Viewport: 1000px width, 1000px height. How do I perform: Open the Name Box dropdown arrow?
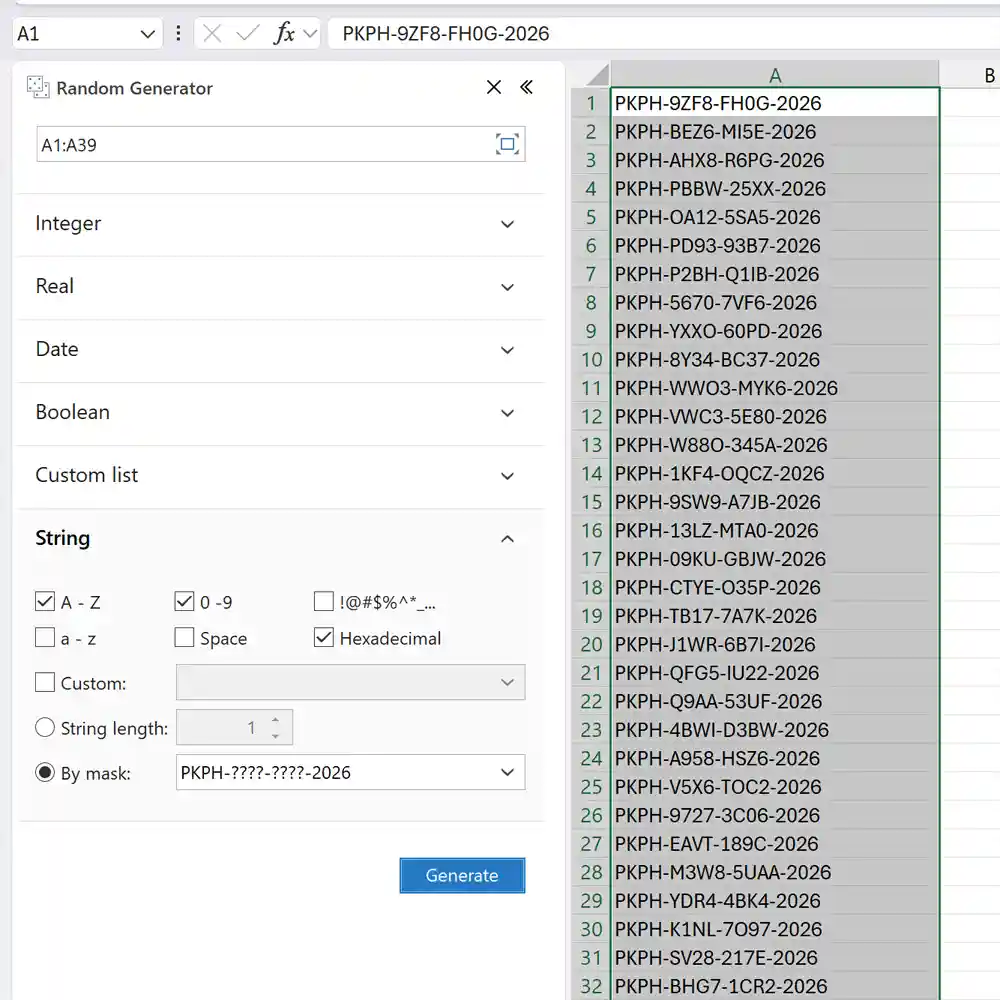148,34
